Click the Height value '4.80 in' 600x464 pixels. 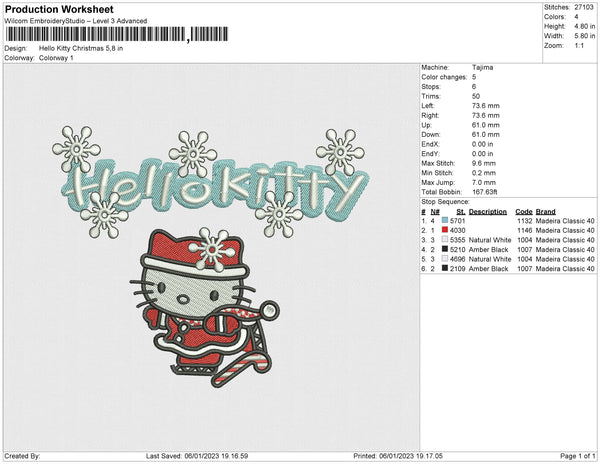point(585,26)
